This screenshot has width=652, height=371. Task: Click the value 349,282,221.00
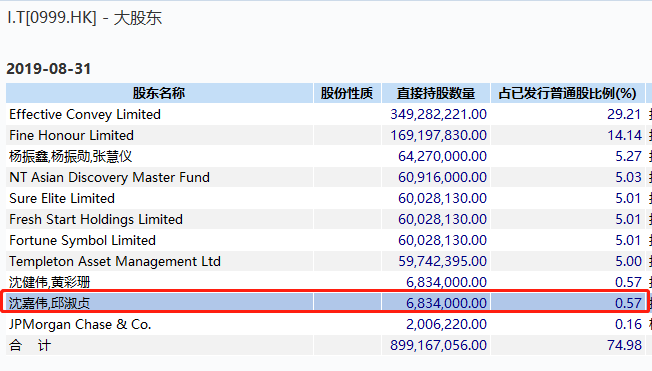[438, 114]
